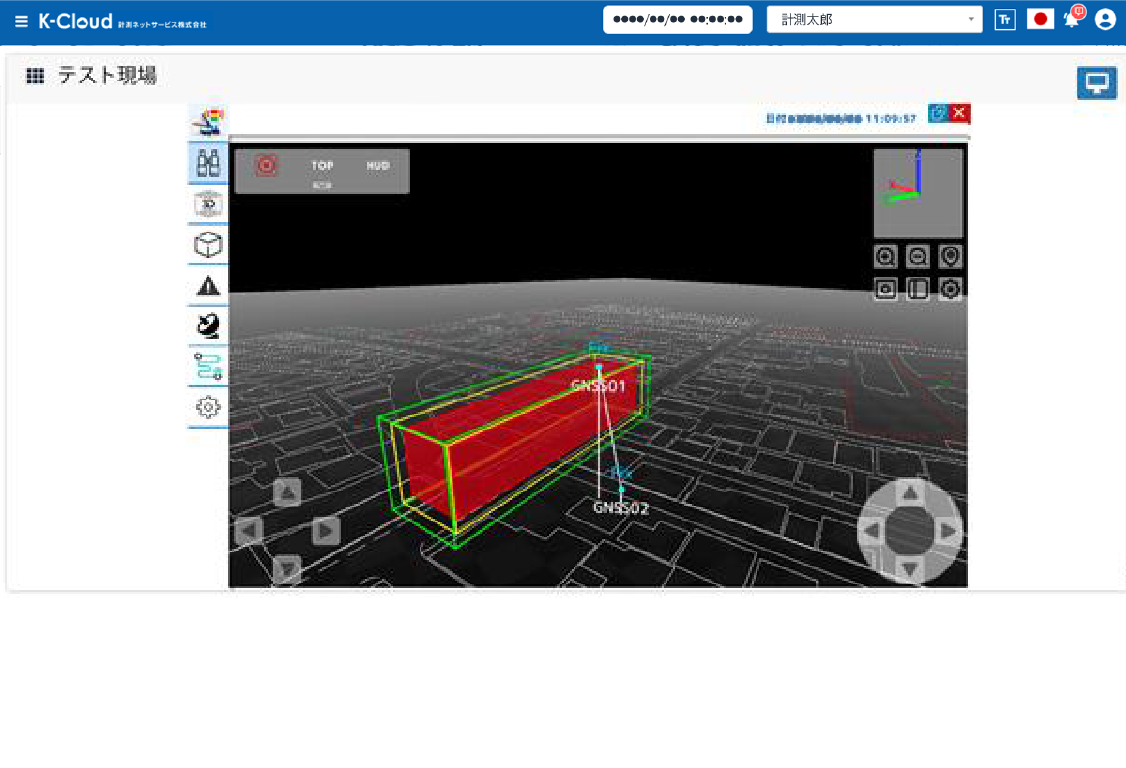Click the text size Tt icon
This screenshot has width=1126, height=768.
pyautogui.click(x=1005, y=20)
